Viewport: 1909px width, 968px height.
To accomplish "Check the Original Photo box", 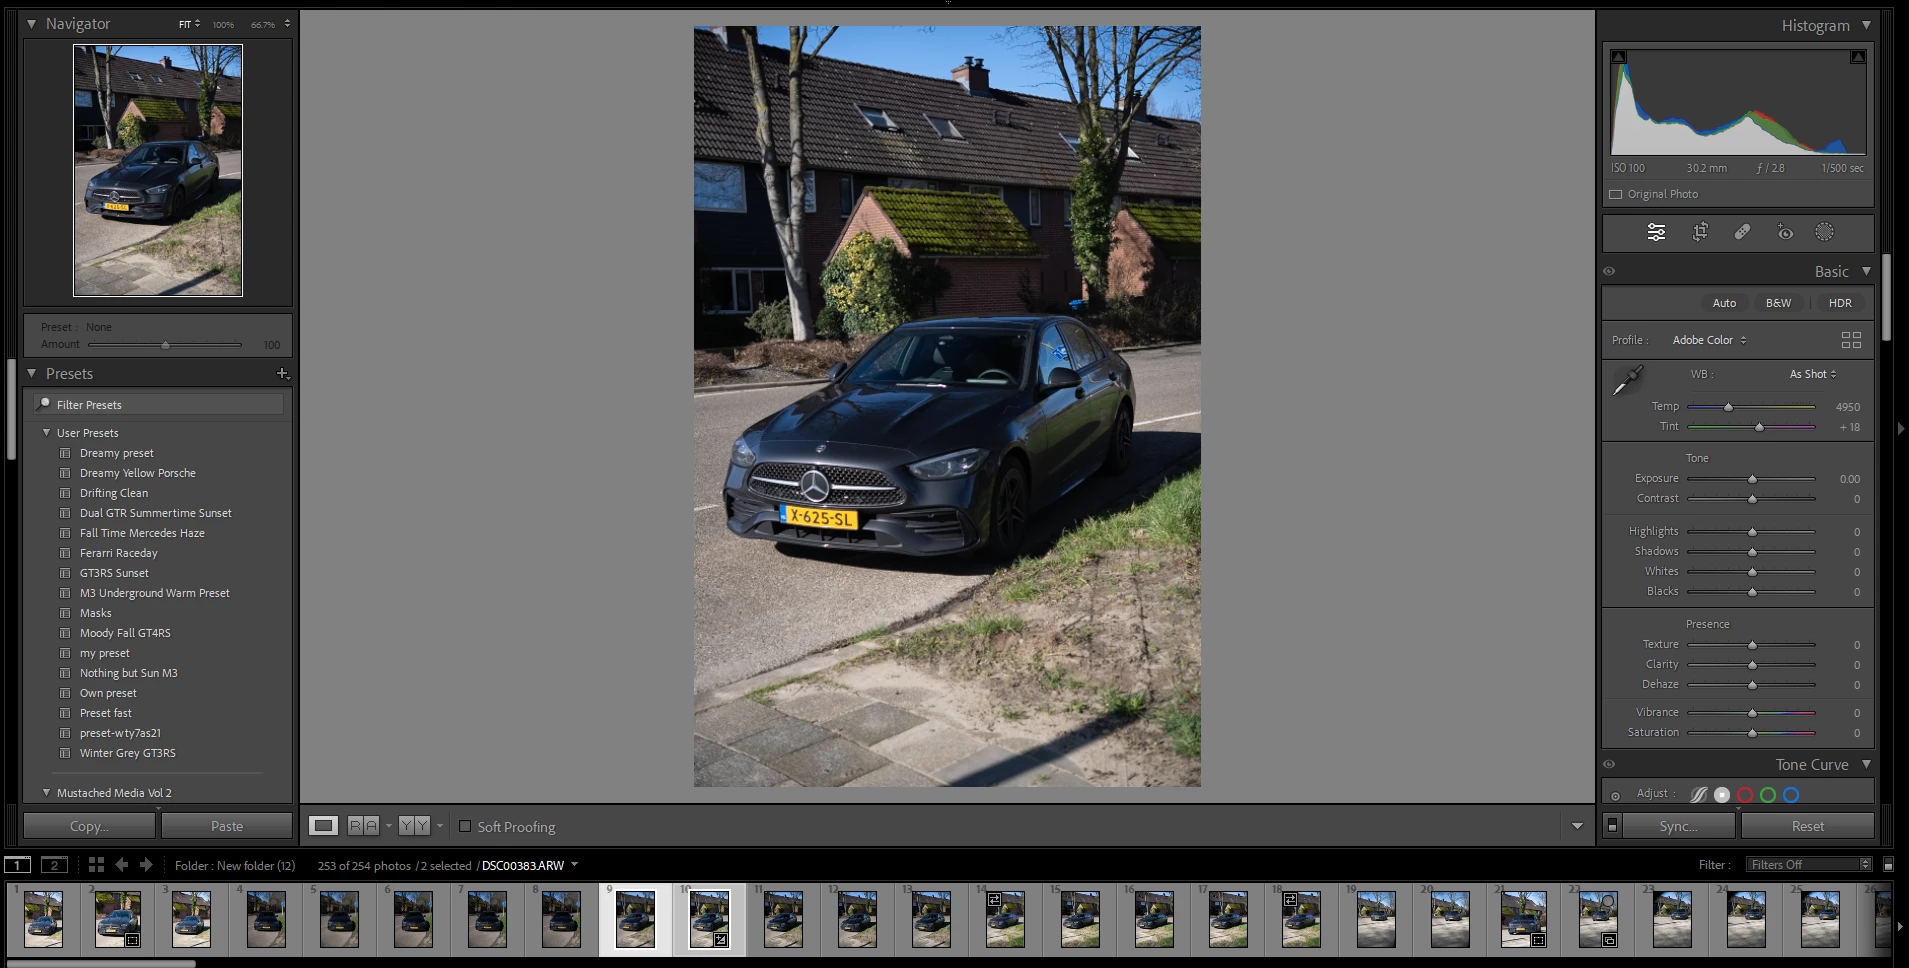I will point(1616,194).
